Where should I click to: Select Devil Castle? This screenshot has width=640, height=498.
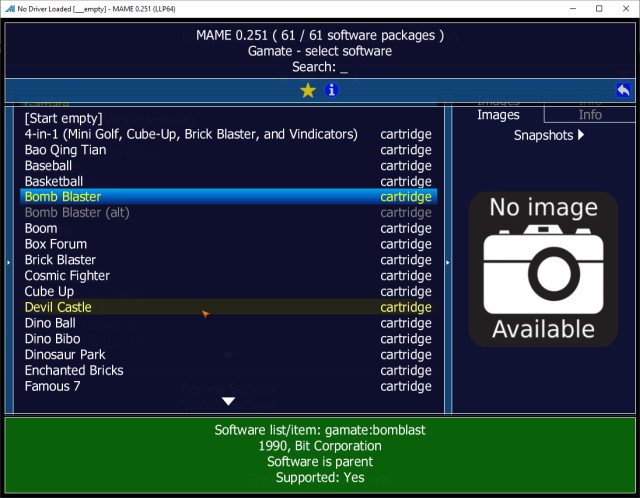pyautogui.click(x=229, y=307)
